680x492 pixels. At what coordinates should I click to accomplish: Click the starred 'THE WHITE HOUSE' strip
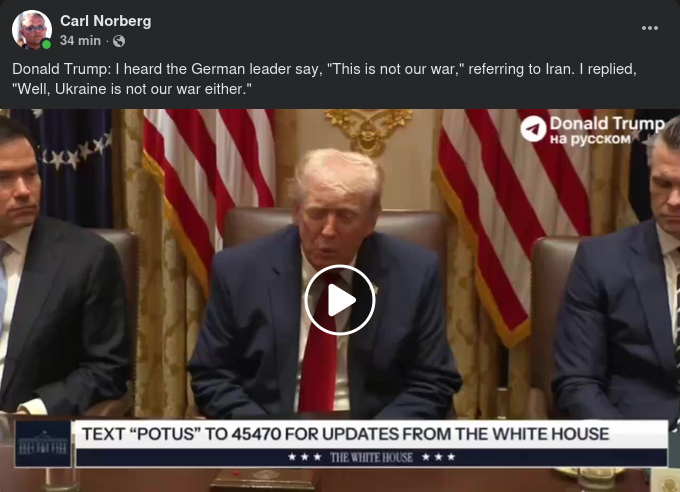tap(372, 457)
